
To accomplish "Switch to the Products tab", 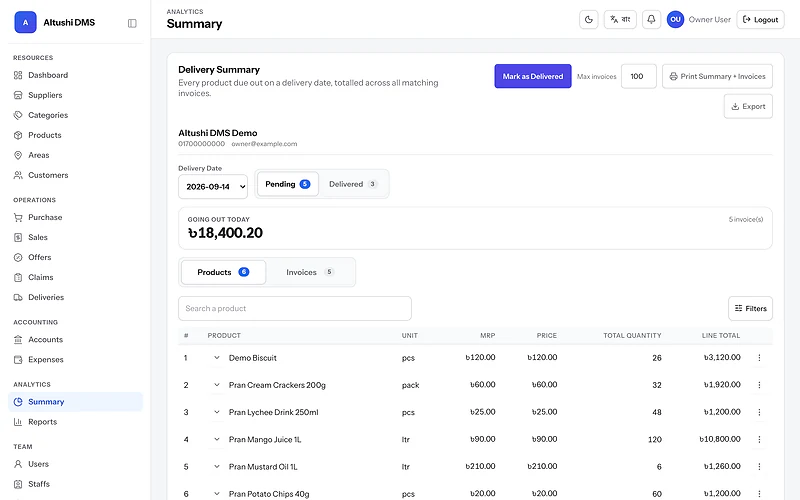I will (x=223, y=272).
